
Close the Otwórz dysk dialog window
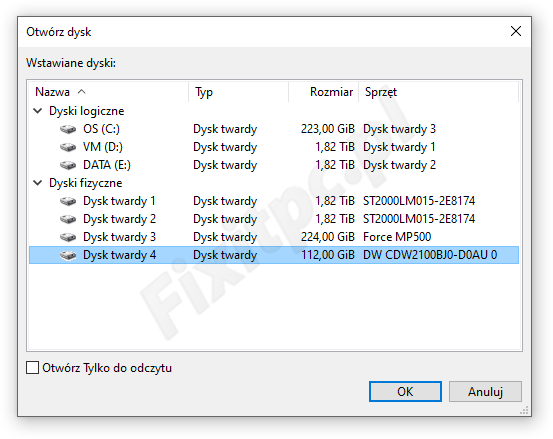tap(516, 31)
